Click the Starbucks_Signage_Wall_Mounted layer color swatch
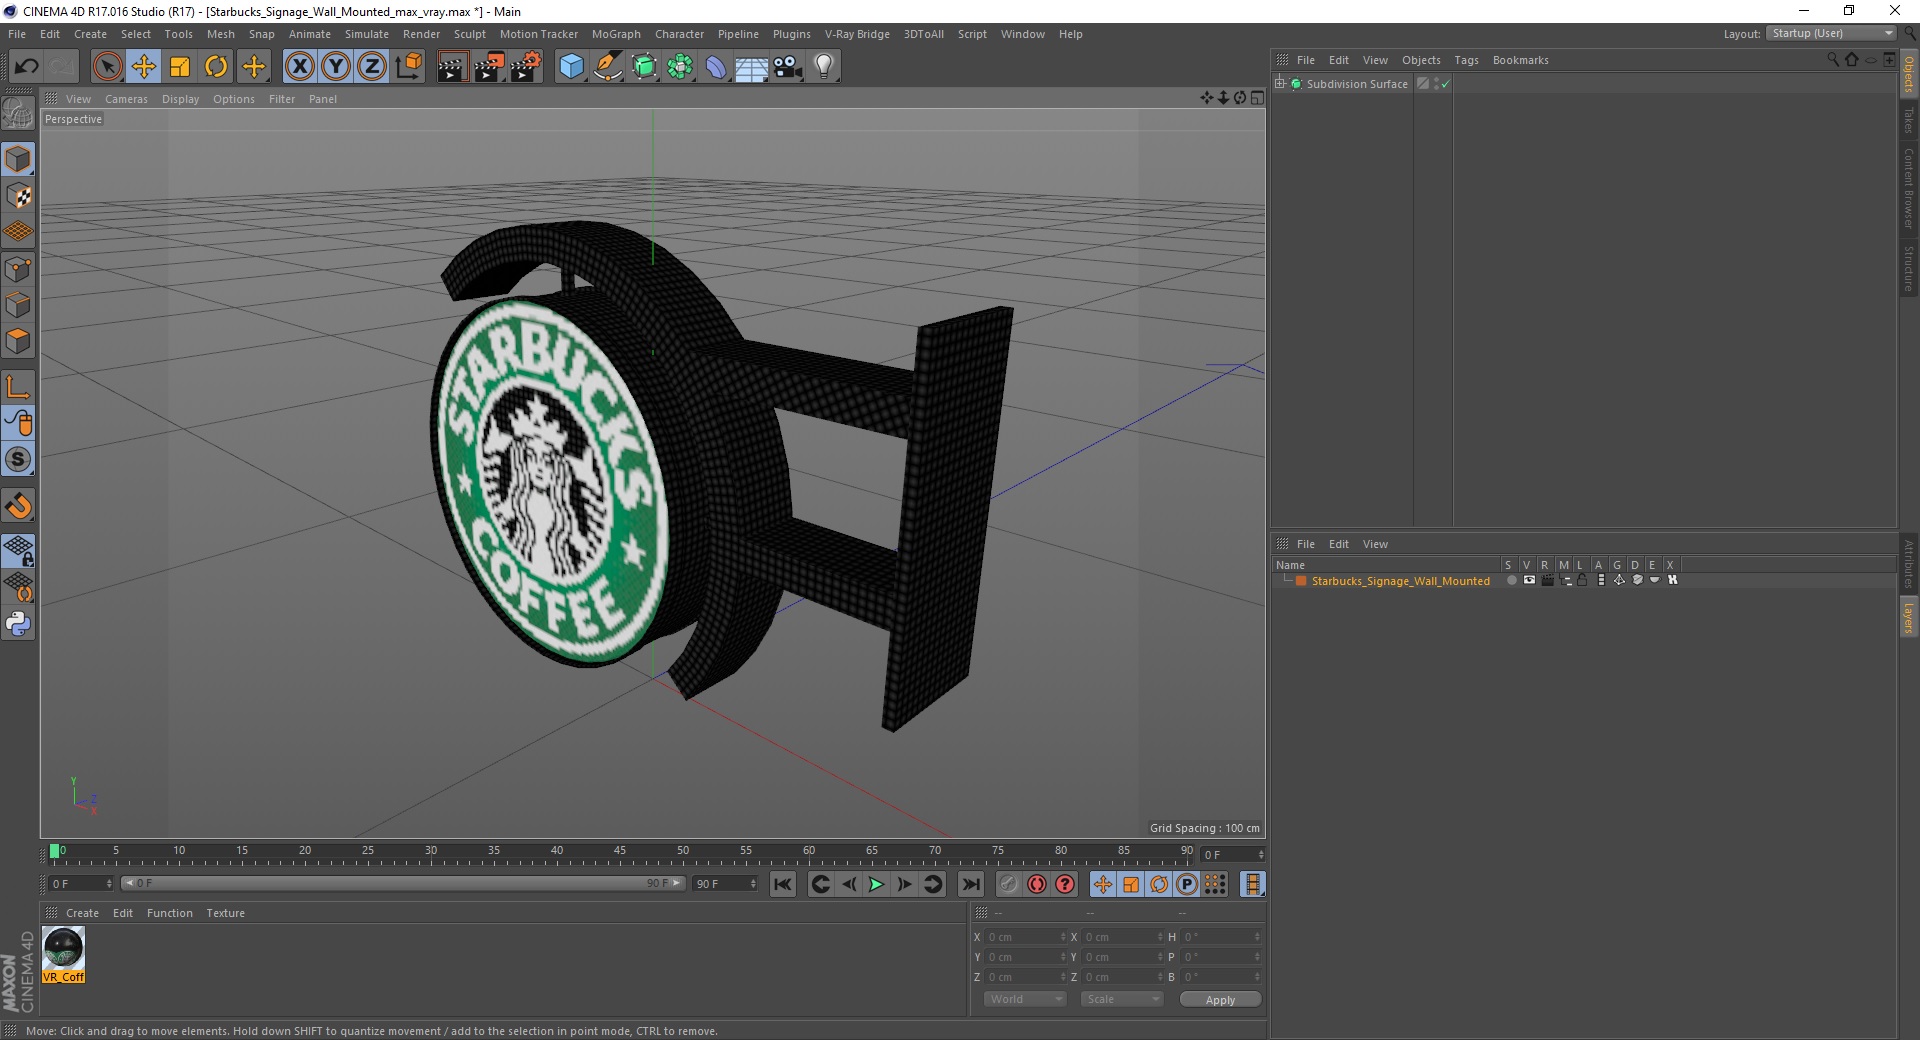 (x=1301, y=581)
